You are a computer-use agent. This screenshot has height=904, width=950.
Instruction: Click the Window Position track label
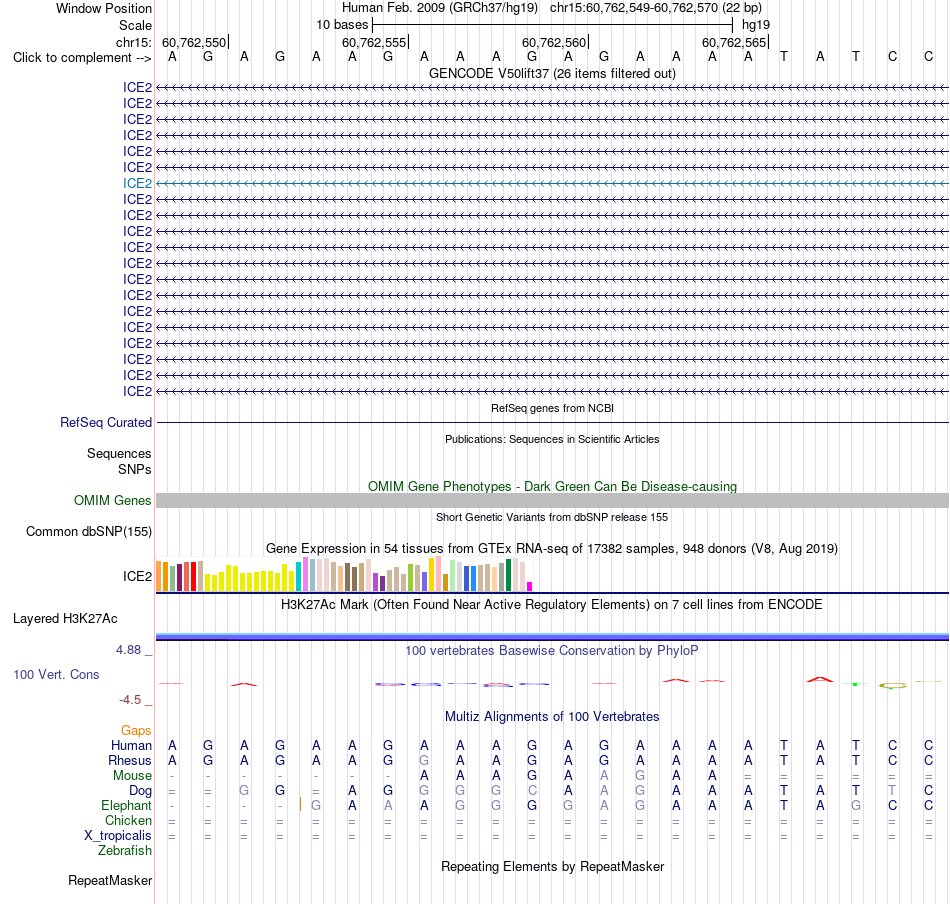pos(104,8)
